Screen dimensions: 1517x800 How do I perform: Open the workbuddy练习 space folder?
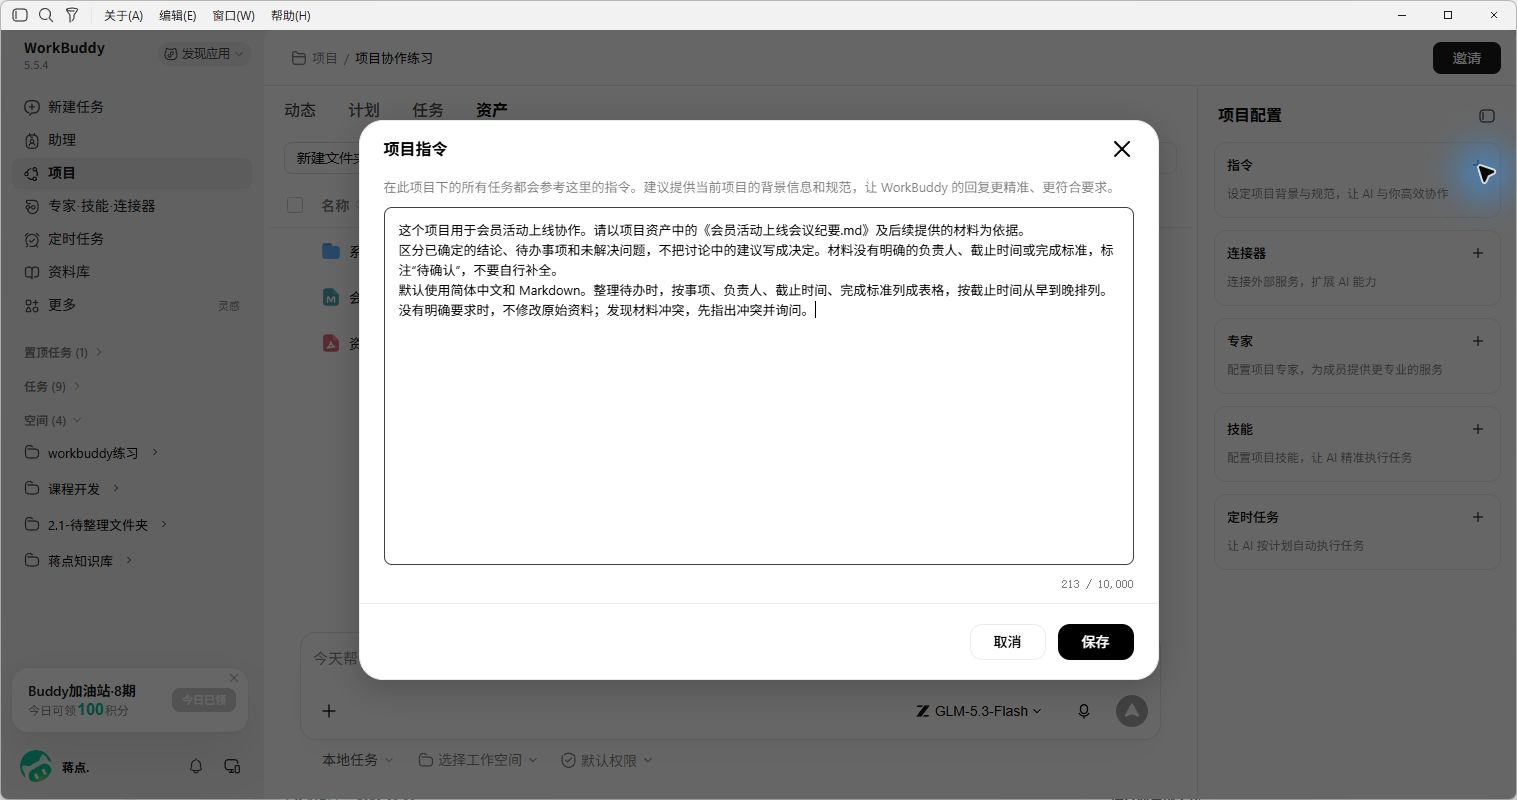[93, 453]
